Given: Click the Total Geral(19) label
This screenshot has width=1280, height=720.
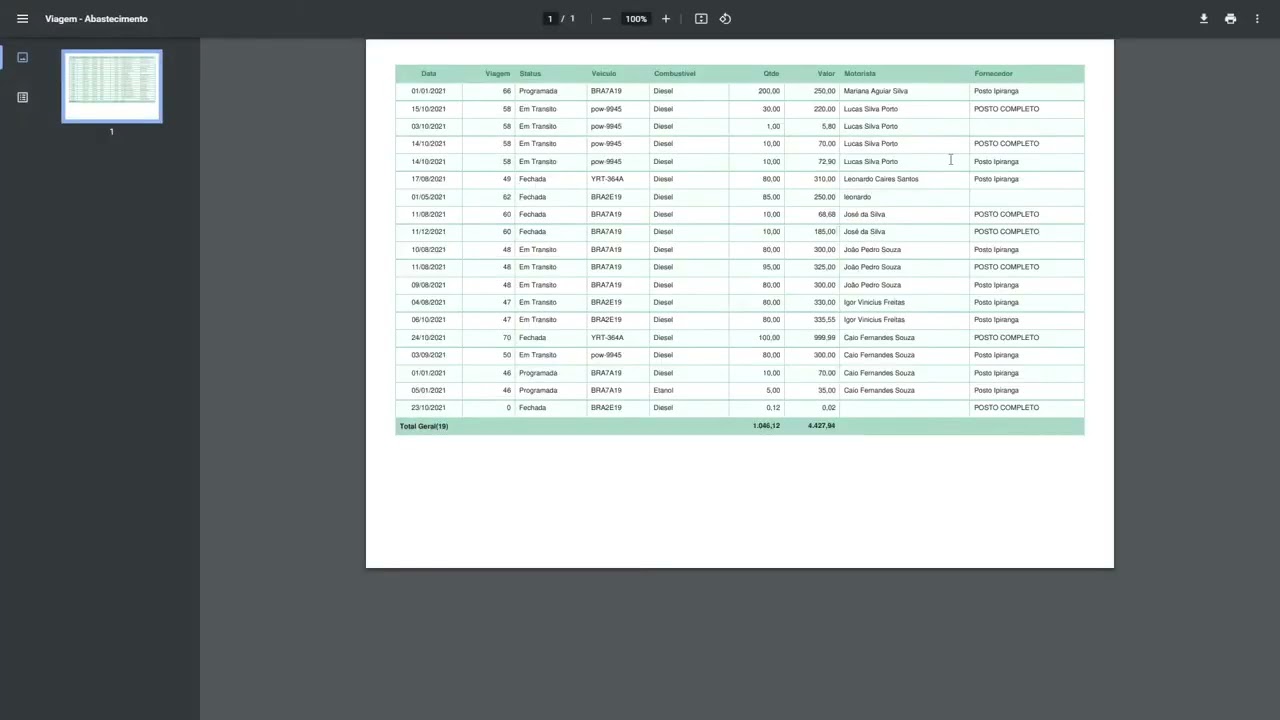Looking at the screenshot, I should coord(424,426).
